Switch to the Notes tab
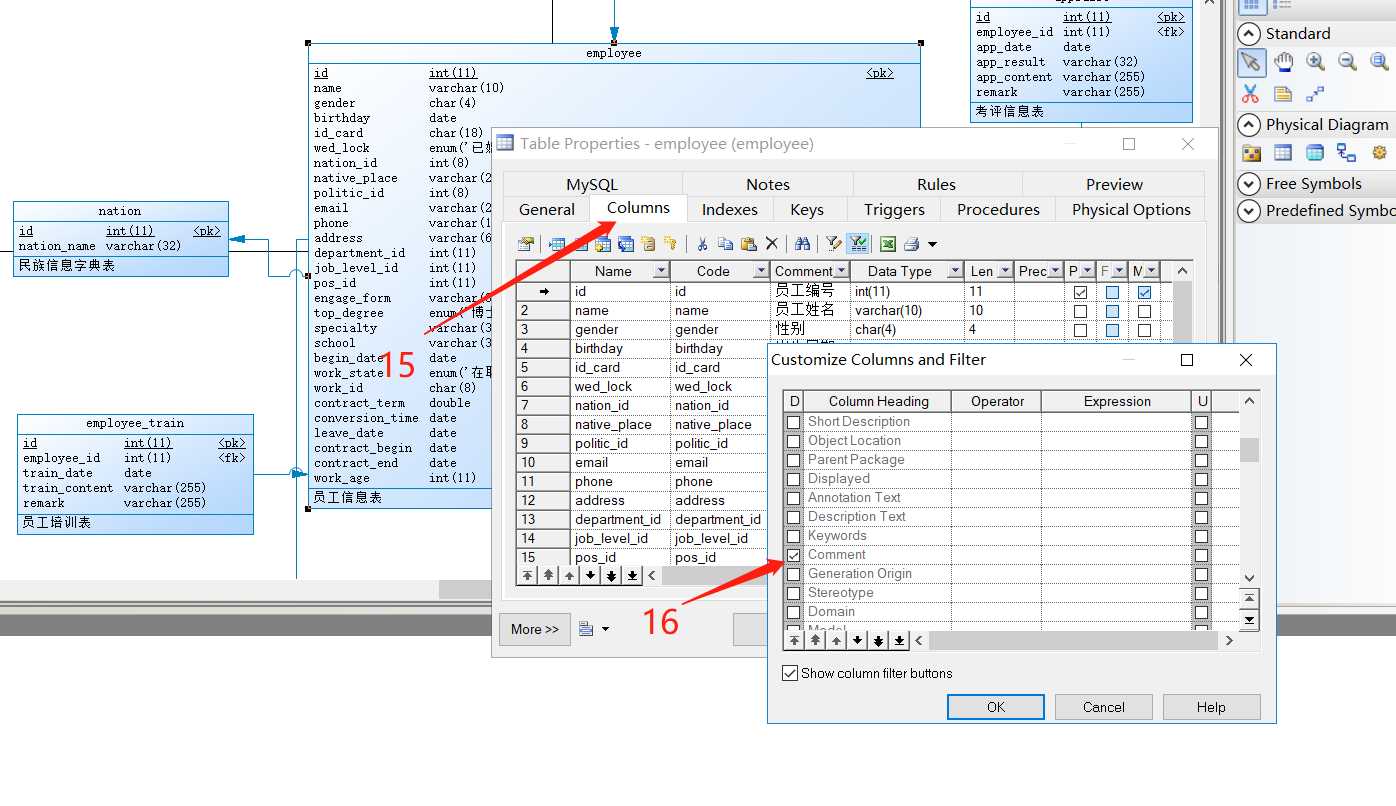This screenshot has width=1396, height=806. tap(768, 184)
